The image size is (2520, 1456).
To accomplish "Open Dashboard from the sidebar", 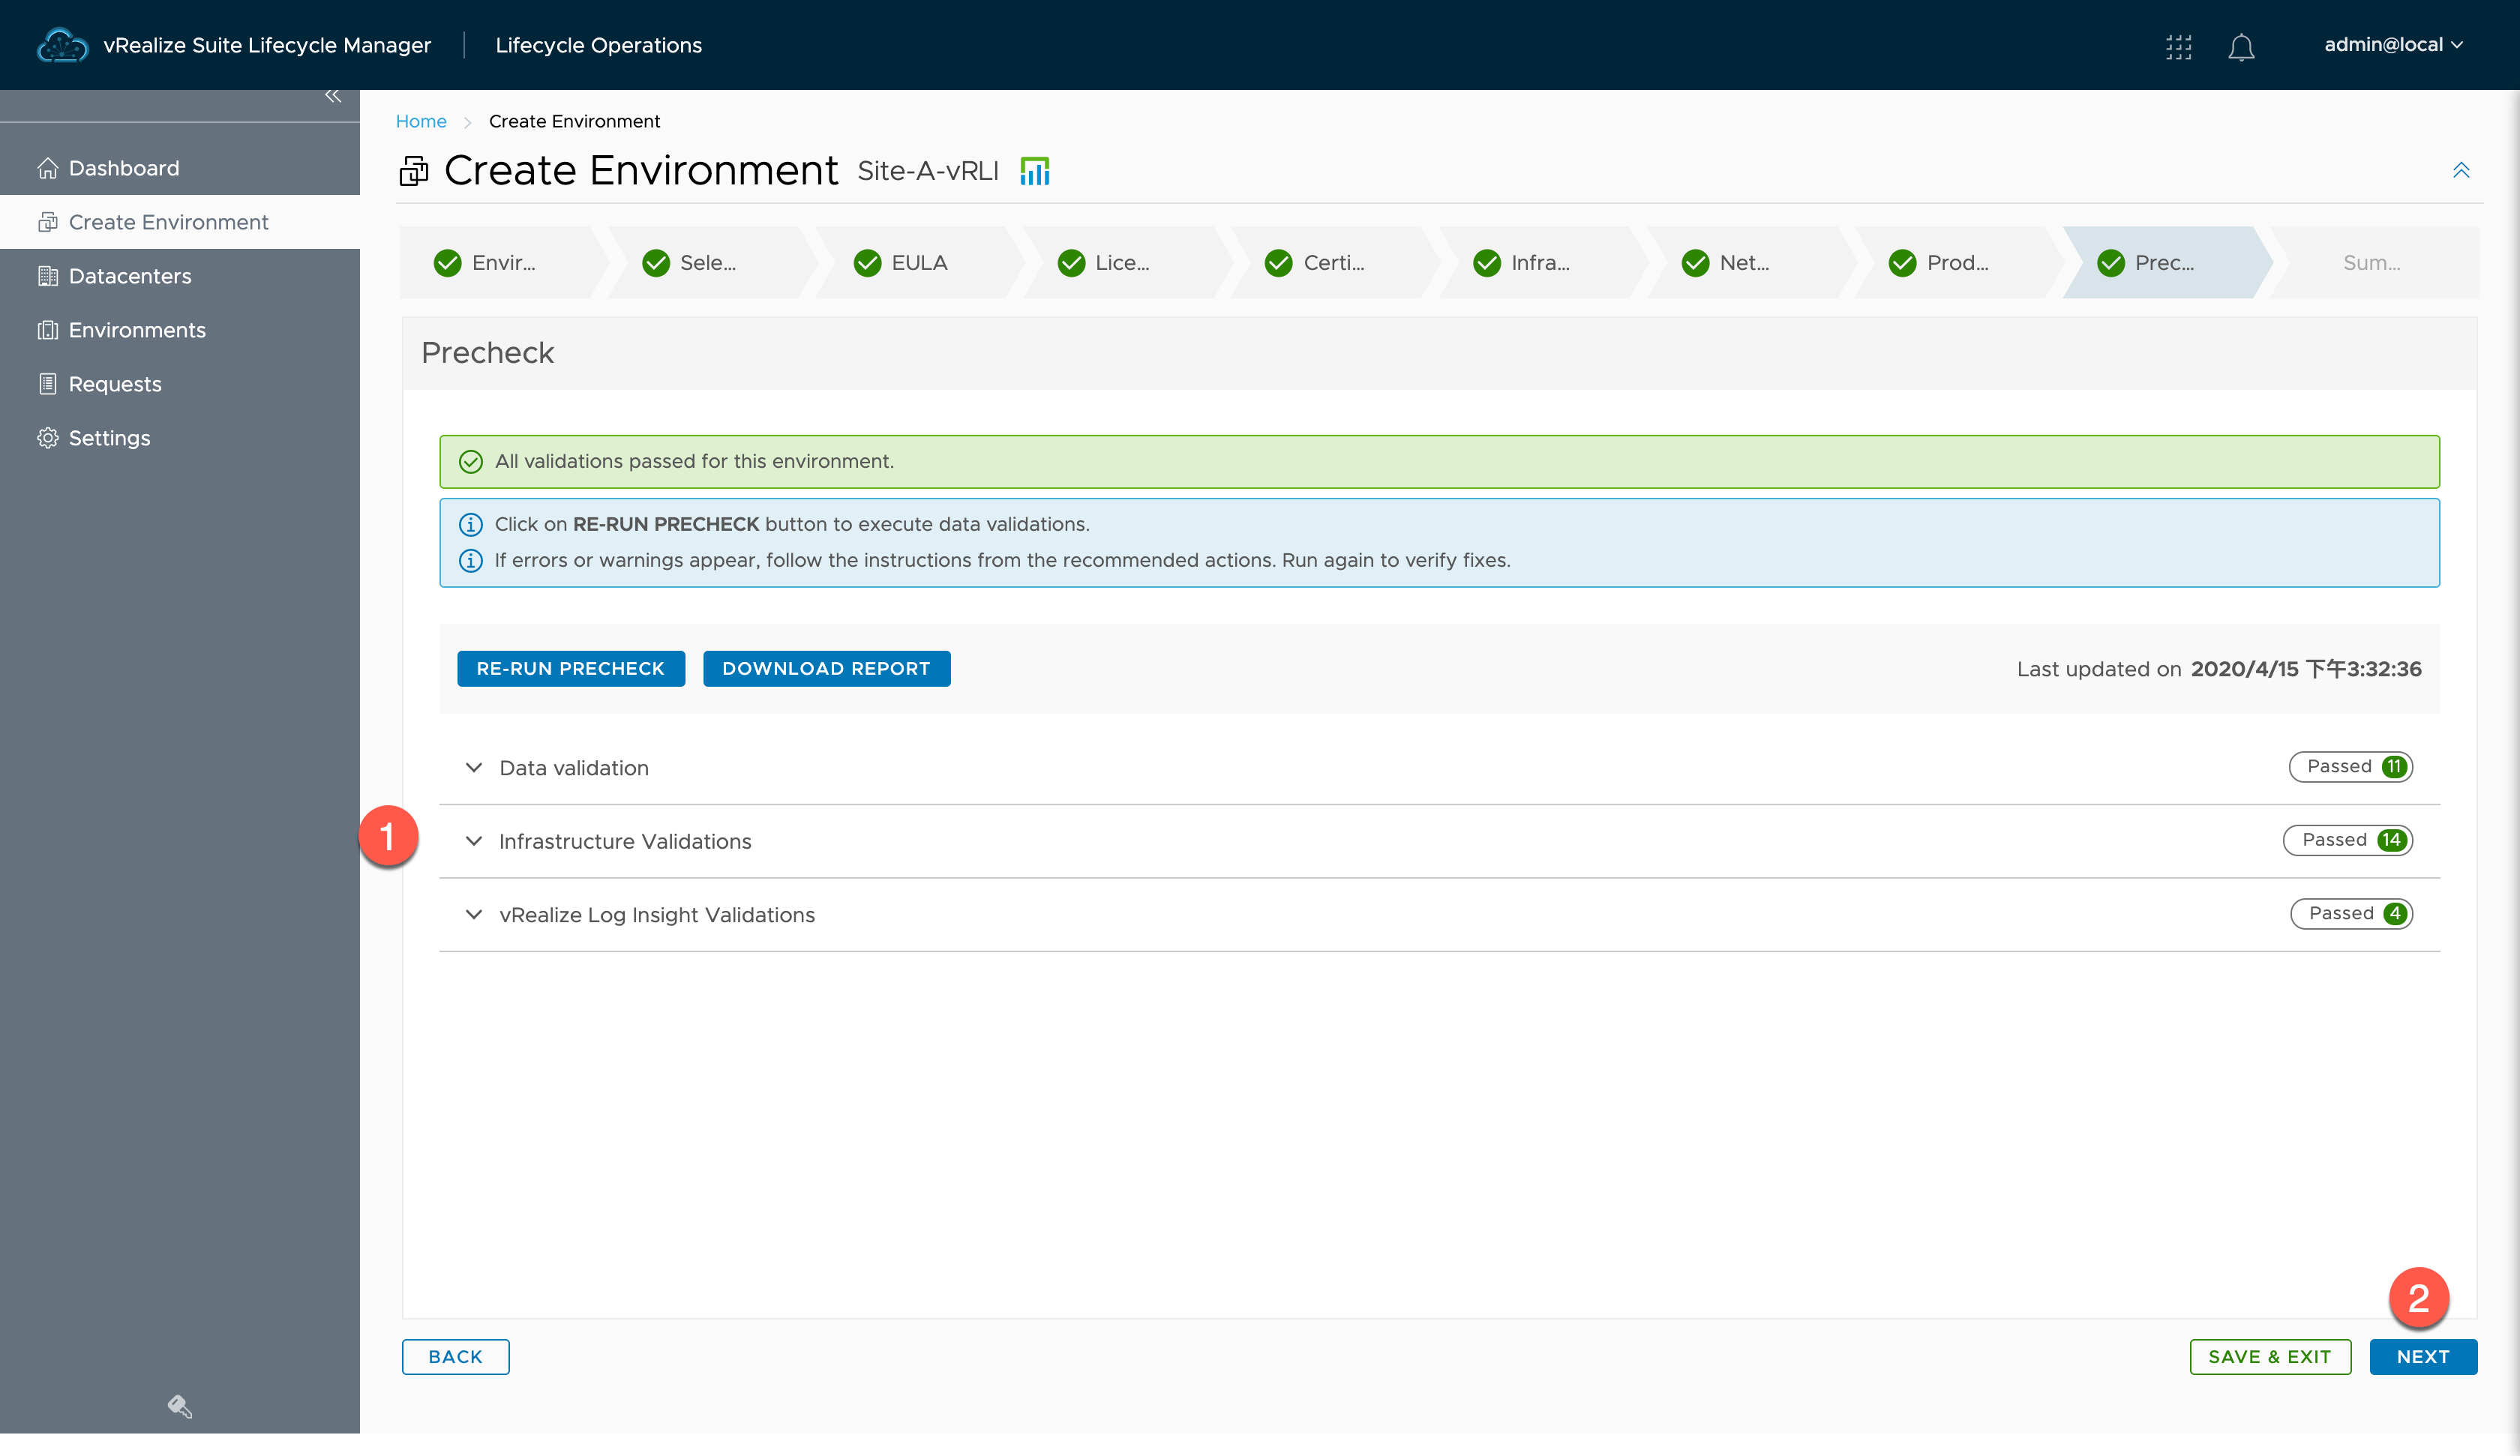I will coord(123,168).
